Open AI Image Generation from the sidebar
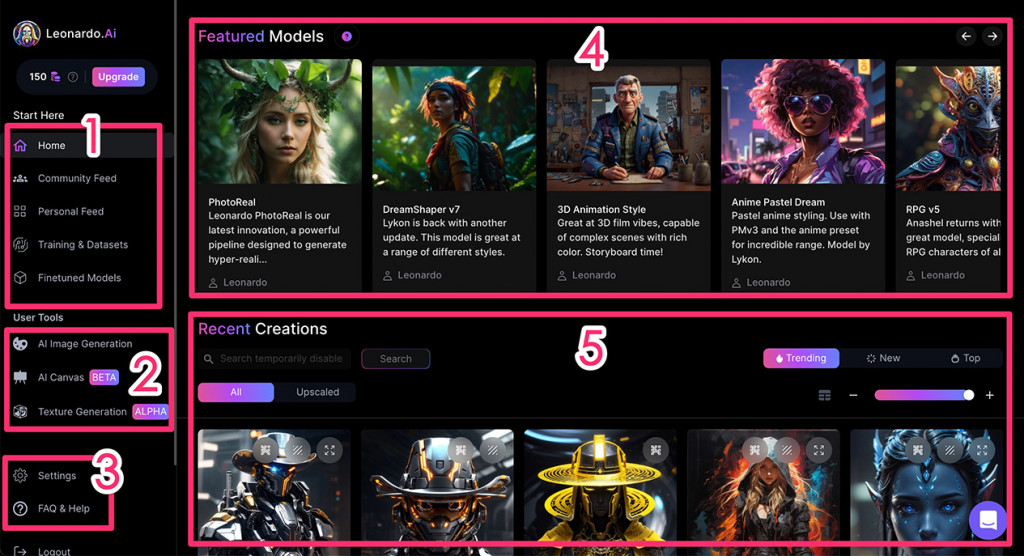The height and width of the screenshot is (556, 1024). (84, 344)
